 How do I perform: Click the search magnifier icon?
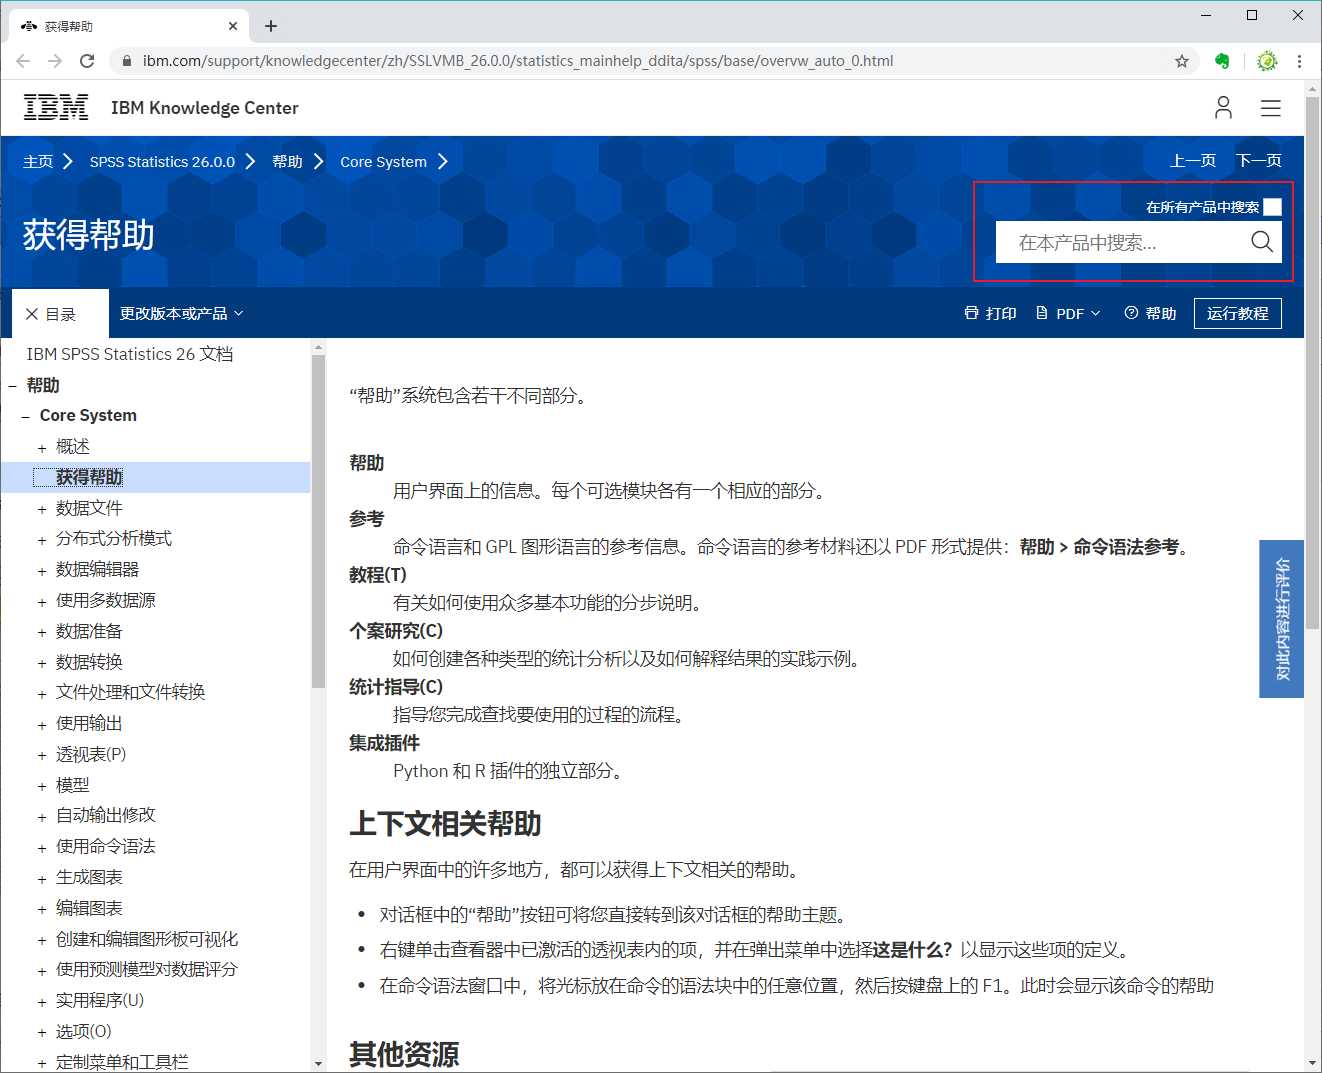tap(1262, 242)
